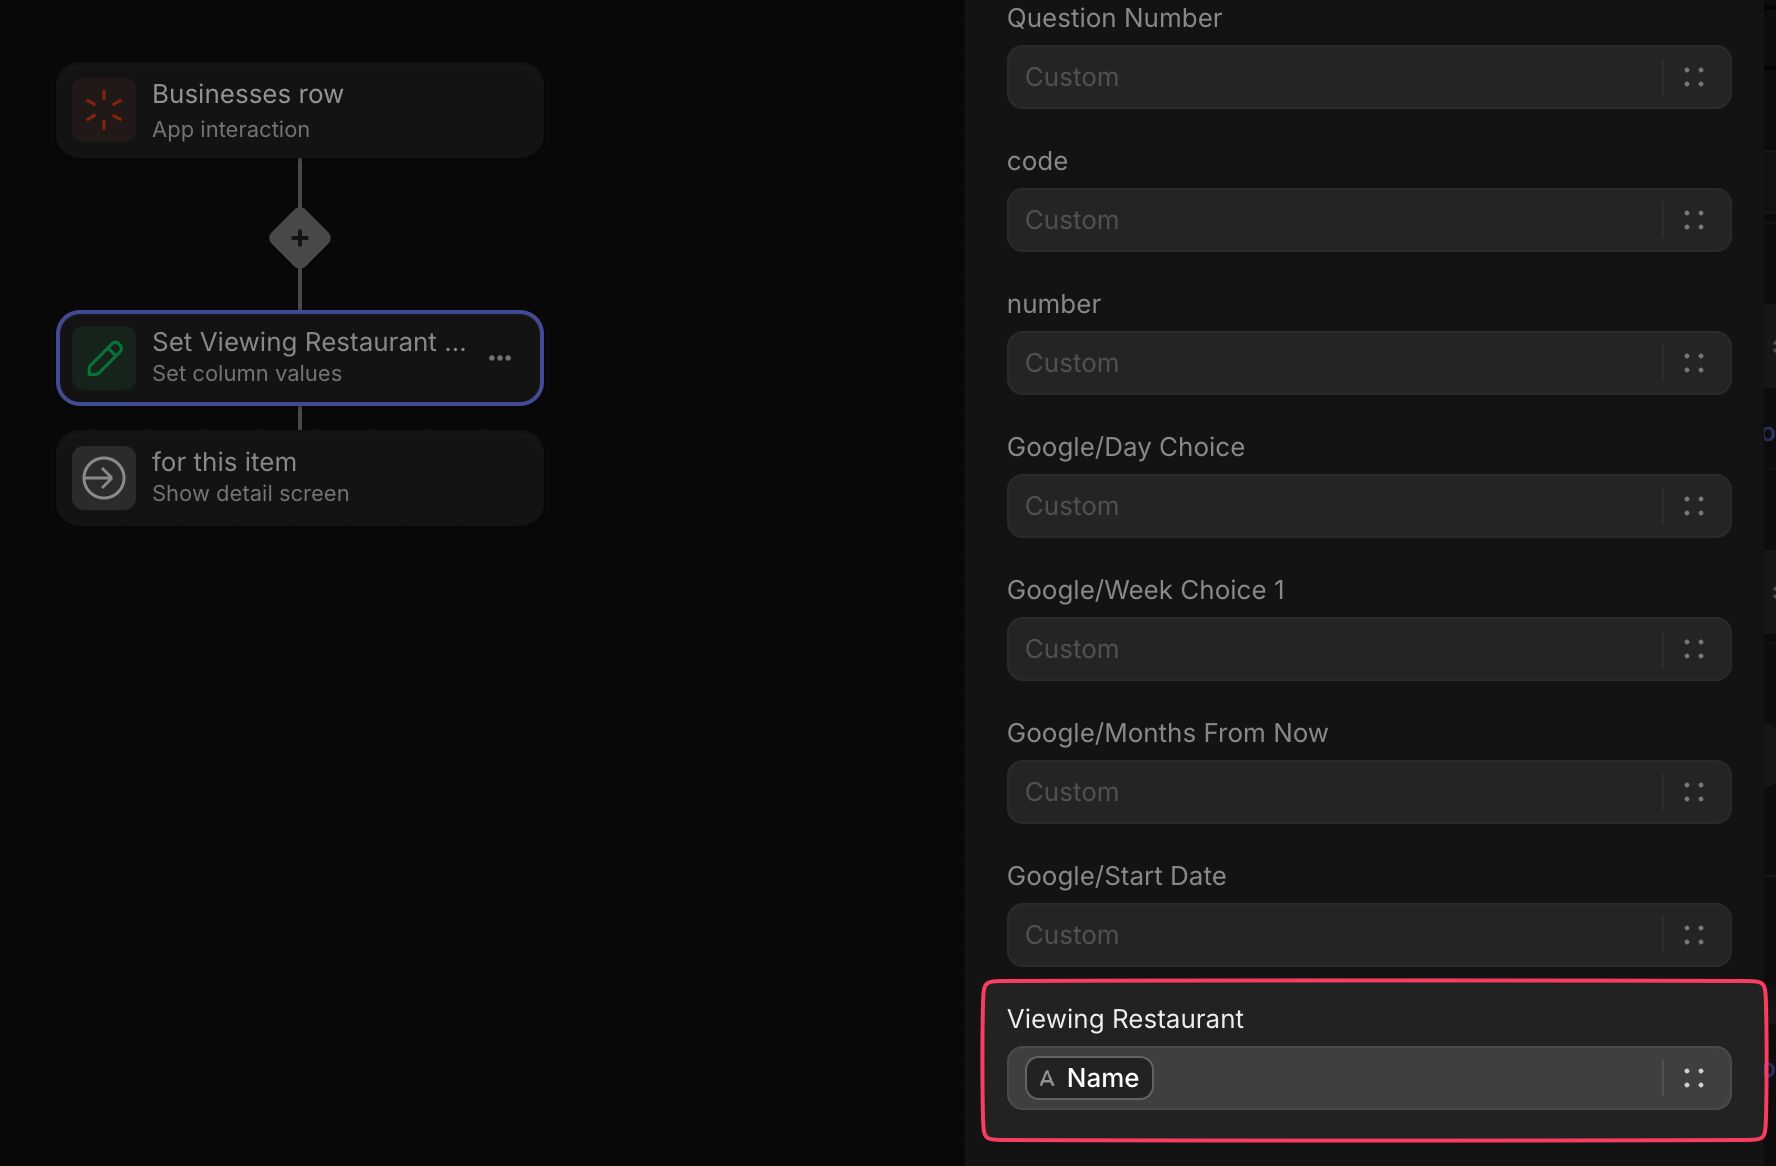Screen dimensions: 1776x1166
Task: Open the dots picker for Google/Day Choice
Action: (1694, 506)
